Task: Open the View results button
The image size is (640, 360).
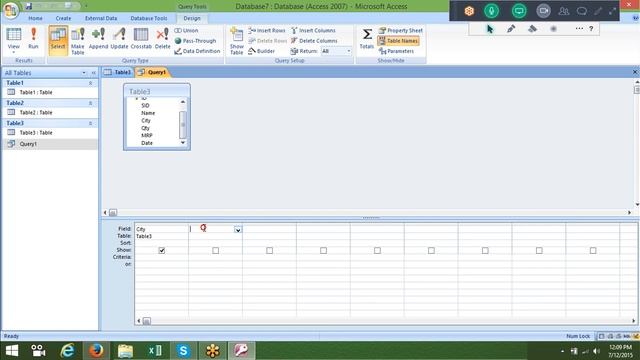Action: click(x=14, y=40)
